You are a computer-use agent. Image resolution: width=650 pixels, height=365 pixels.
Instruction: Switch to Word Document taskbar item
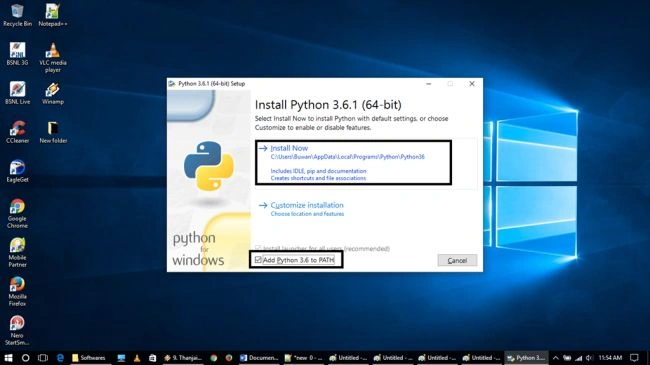pos(259,358)
